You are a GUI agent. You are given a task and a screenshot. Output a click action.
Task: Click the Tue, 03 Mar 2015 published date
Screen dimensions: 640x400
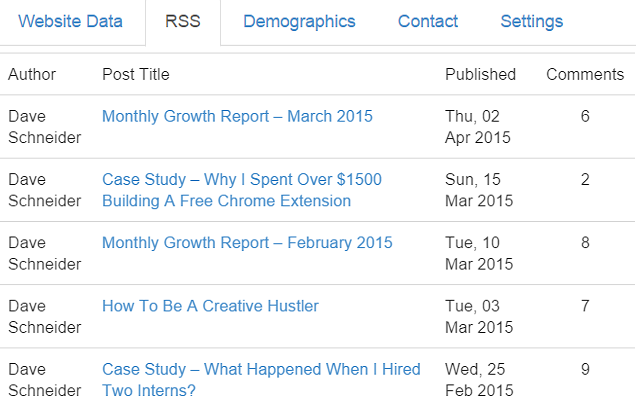pyautogui.click(x=478, y=316)
